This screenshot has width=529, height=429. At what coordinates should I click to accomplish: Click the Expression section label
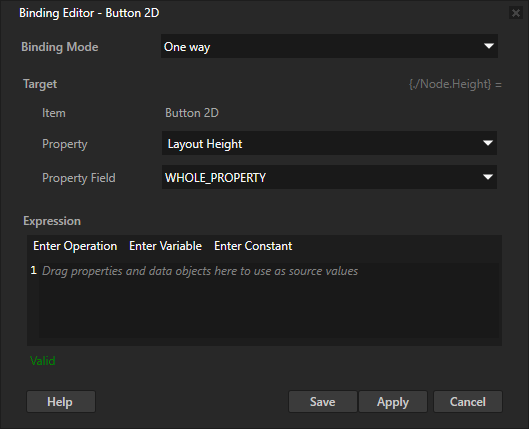coord(52,221)
